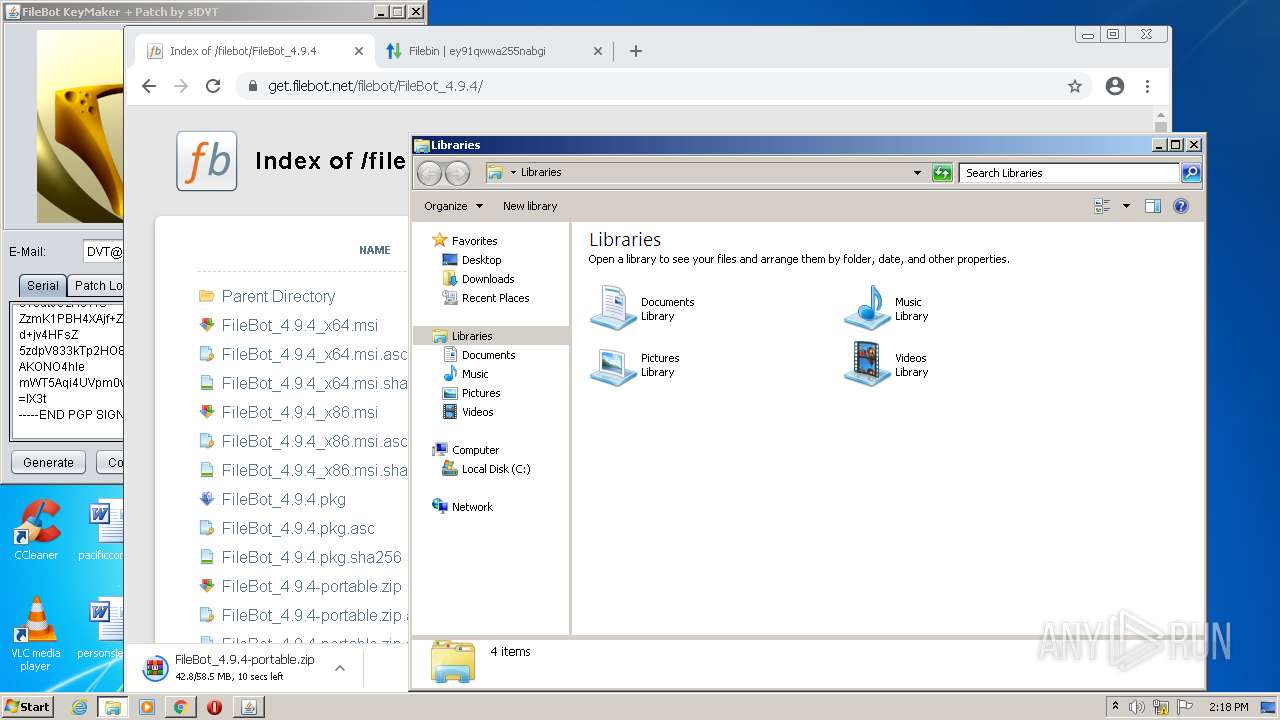This screenshot has height=720, width=1280.
Task: Select the Serial tab in KeyMaker
Action: point(42,285)
